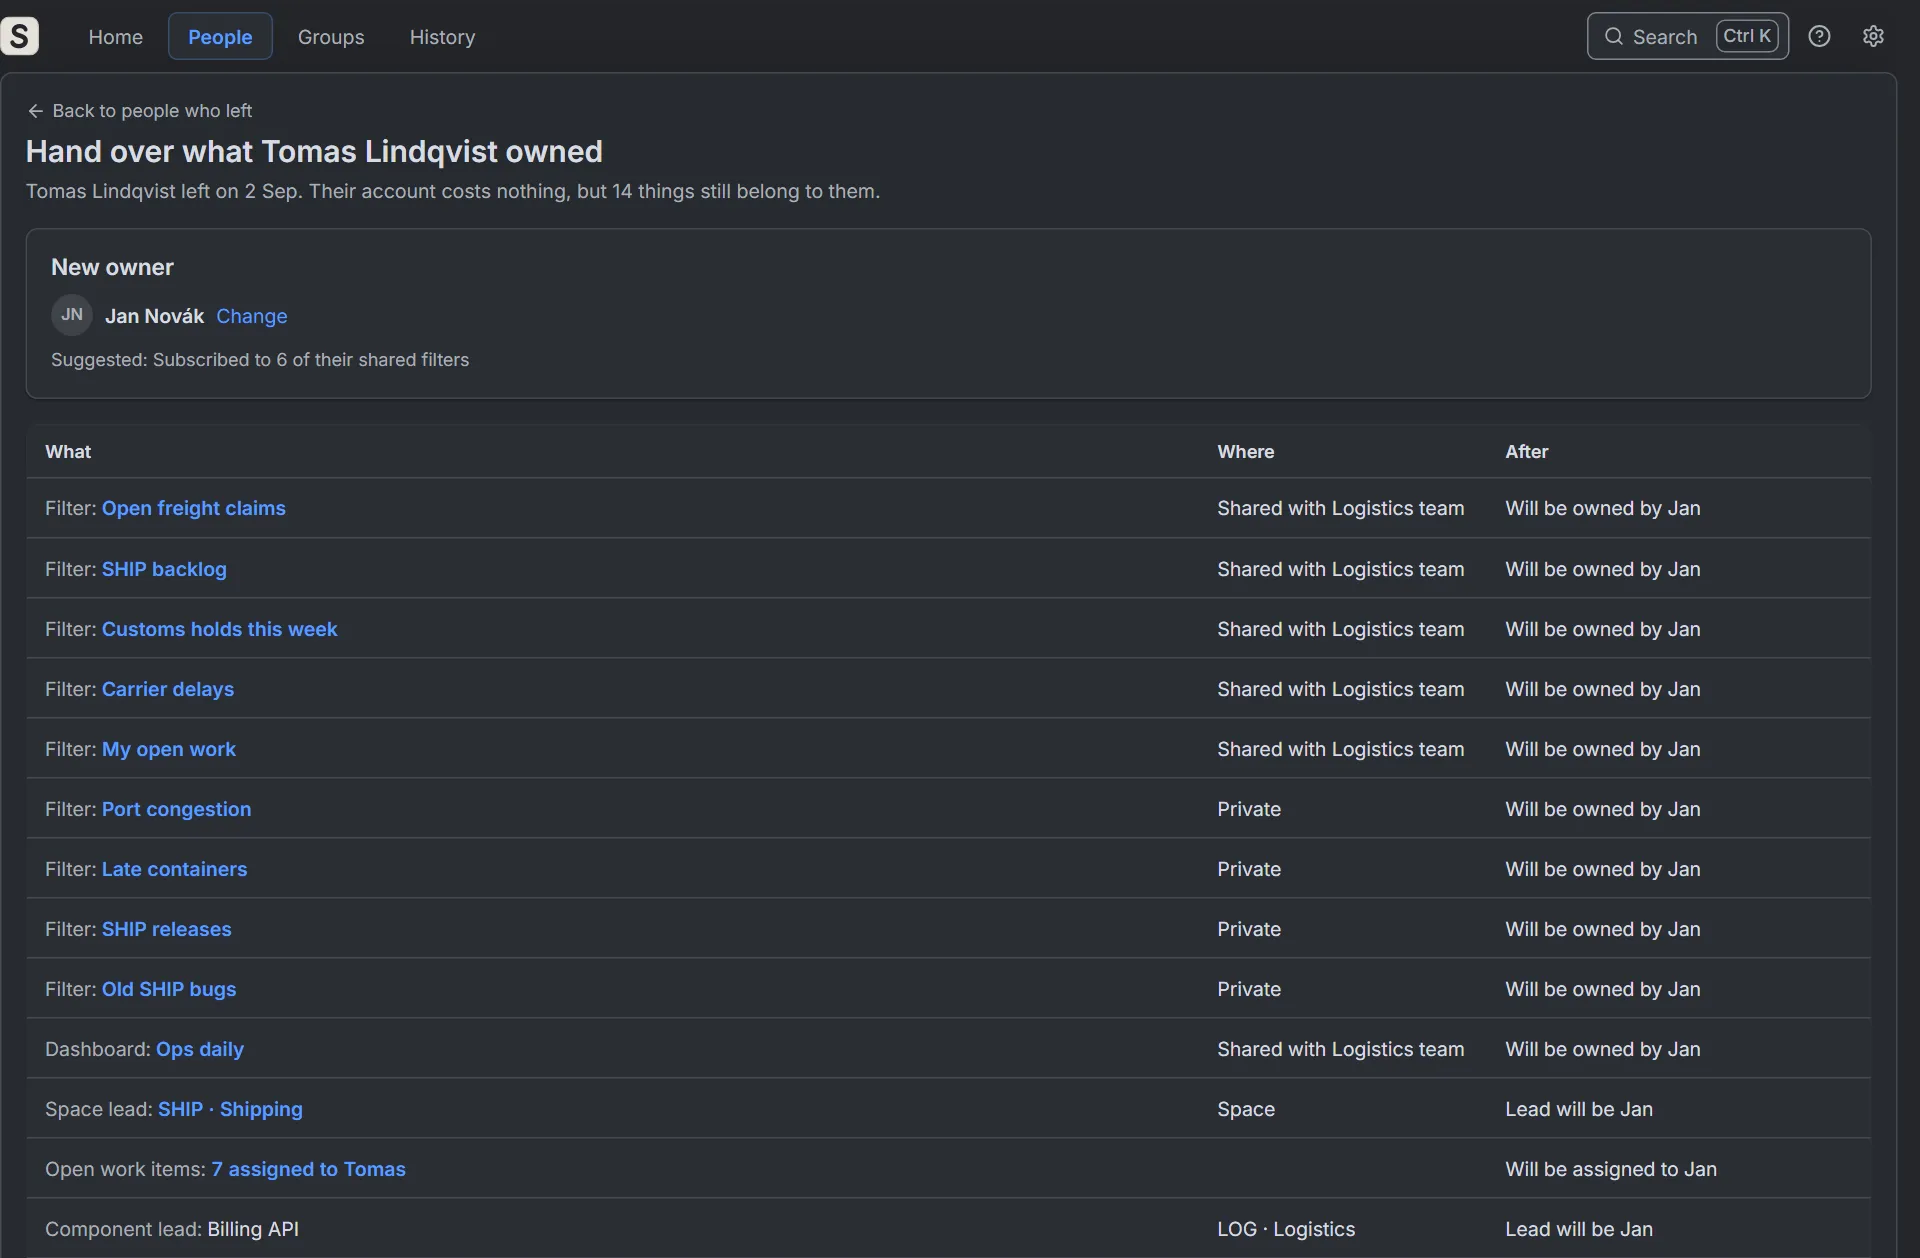Open the SHIP releases filter
This screenshot has width=1920, height=1258.
[166, 929]
